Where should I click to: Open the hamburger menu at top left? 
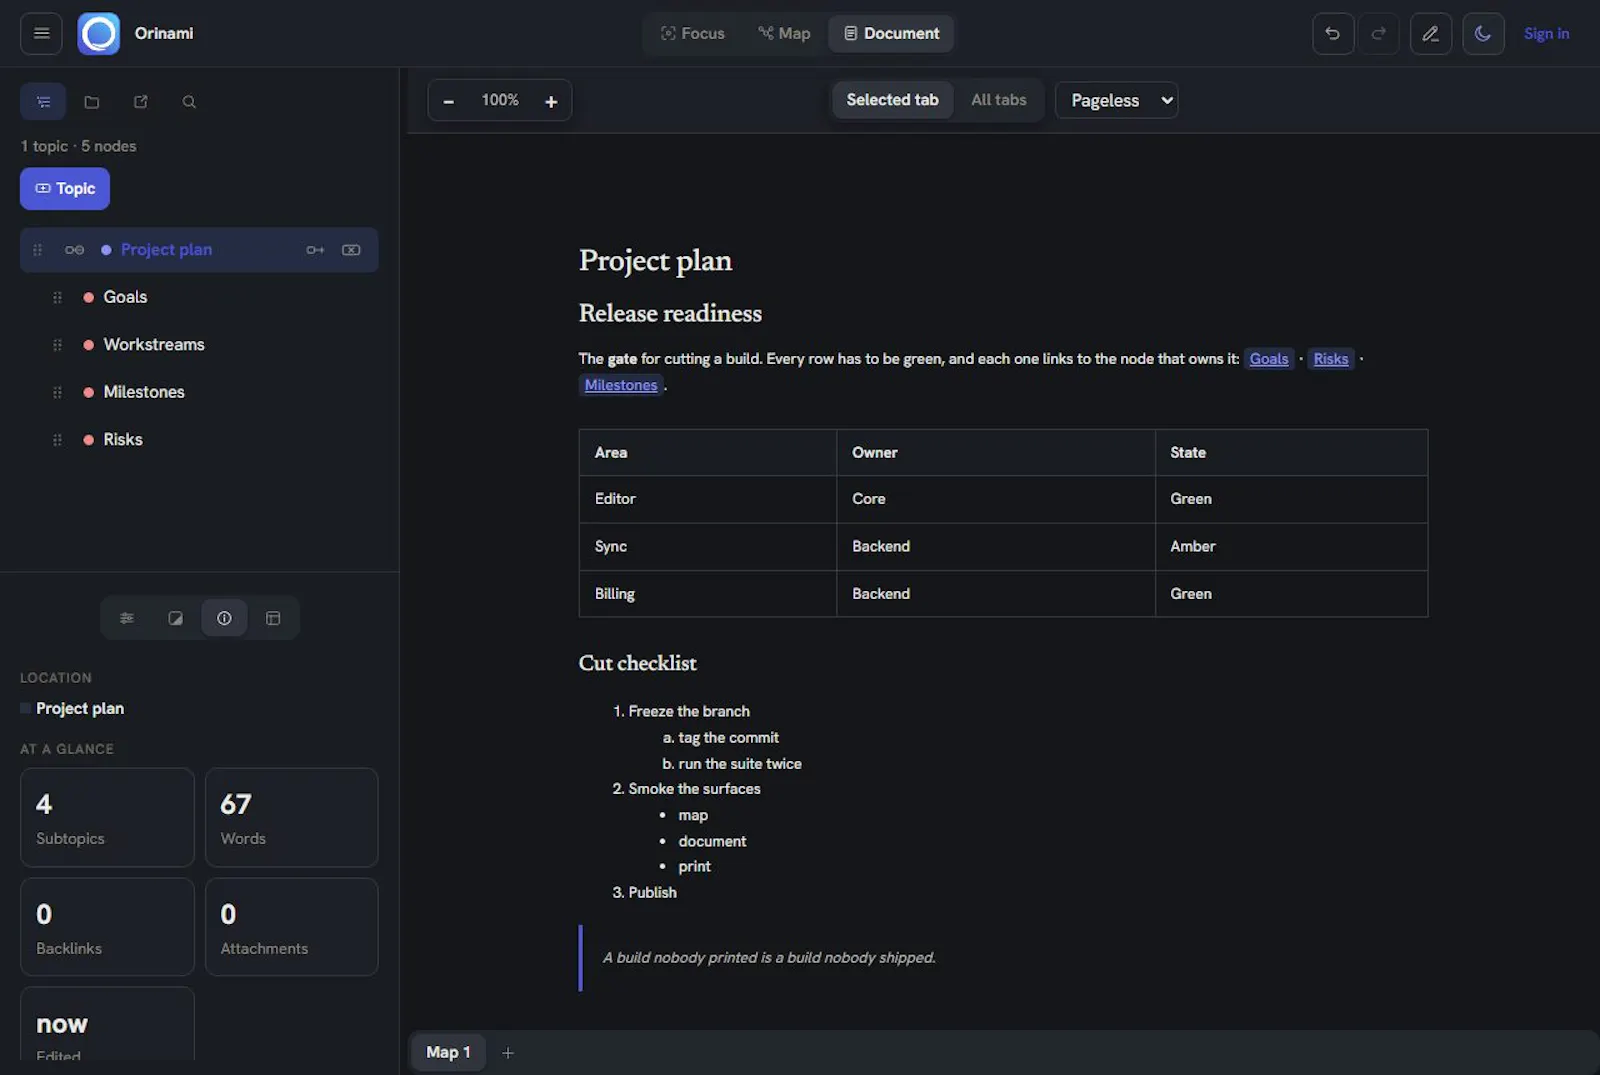tap(41, 33)
